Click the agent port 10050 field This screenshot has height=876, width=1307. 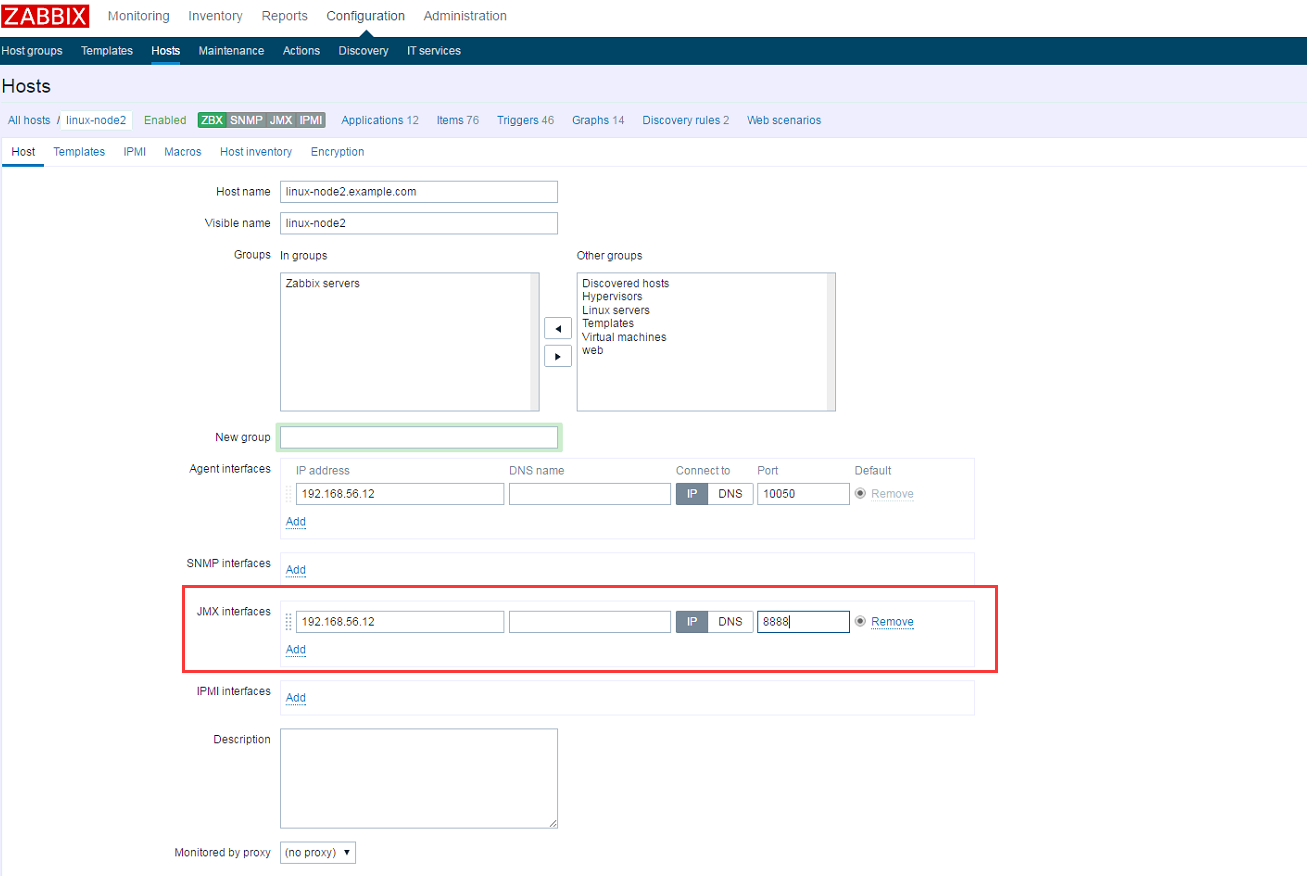coord(803,494)
